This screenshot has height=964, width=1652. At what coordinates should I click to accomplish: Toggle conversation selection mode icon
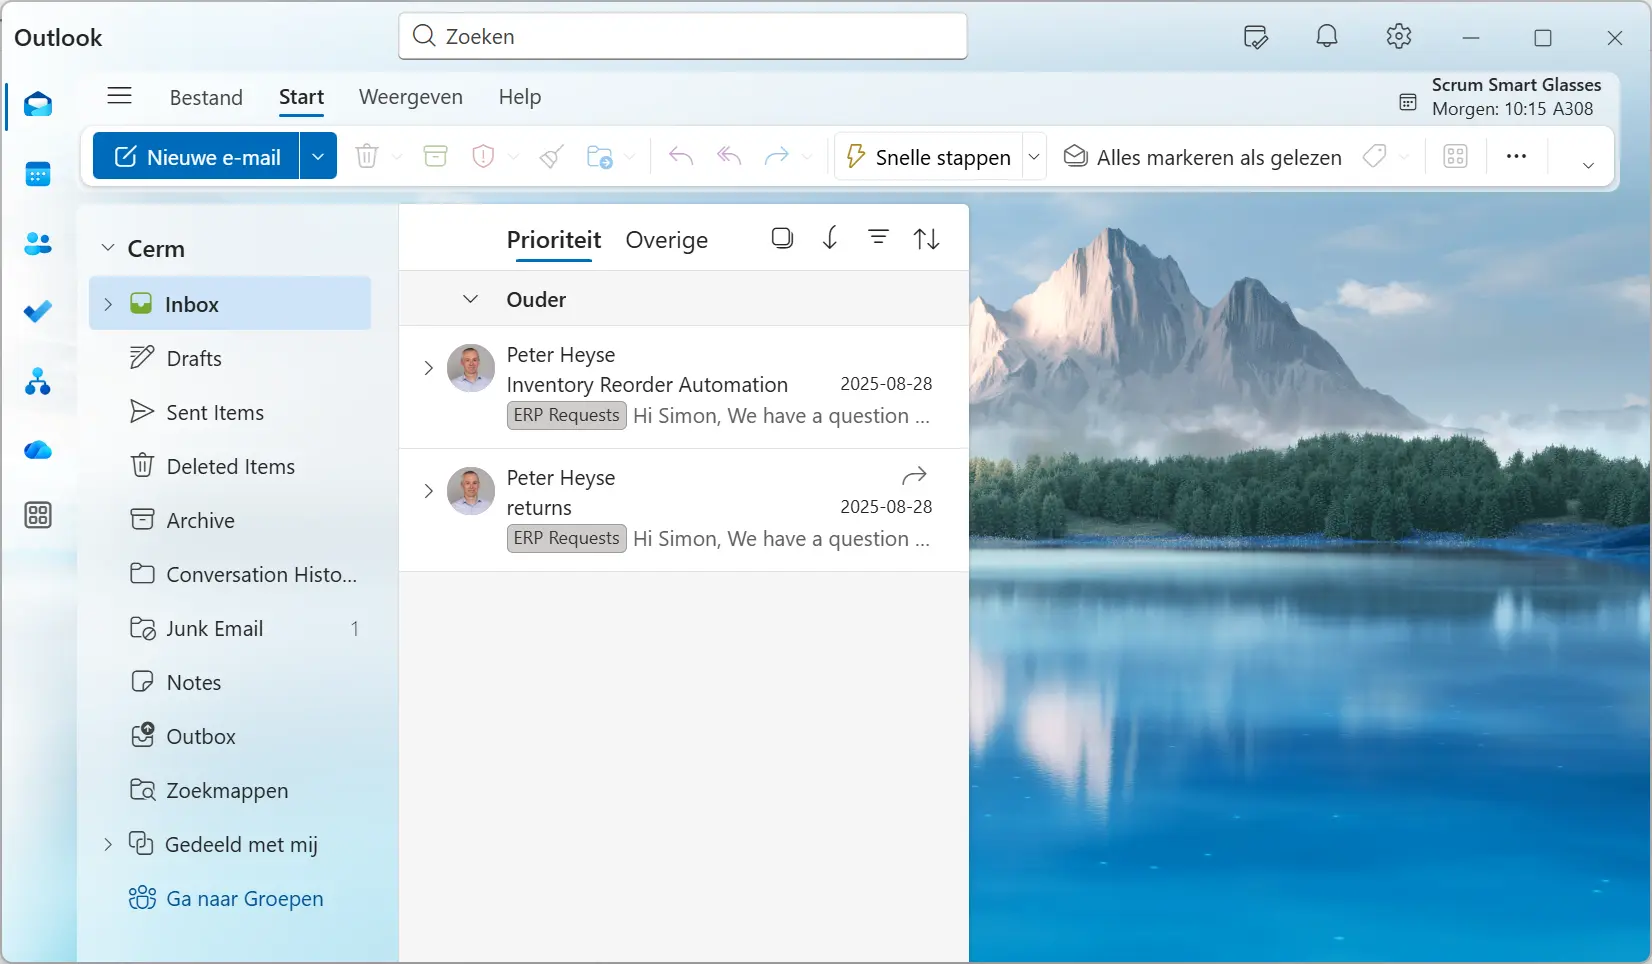tap(782, 238)
